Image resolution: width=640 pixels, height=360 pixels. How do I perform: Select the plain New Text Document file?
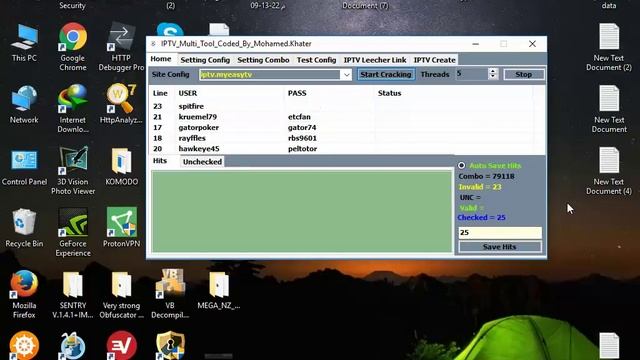point(609,109)
